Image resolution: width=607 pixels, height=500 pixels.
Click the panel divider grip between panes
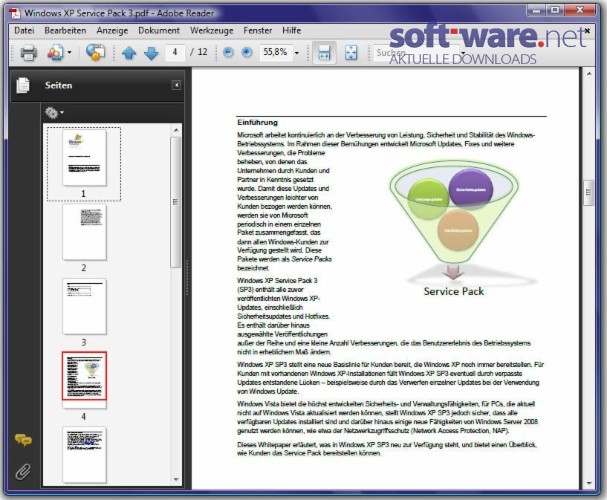tap(188, 278)
